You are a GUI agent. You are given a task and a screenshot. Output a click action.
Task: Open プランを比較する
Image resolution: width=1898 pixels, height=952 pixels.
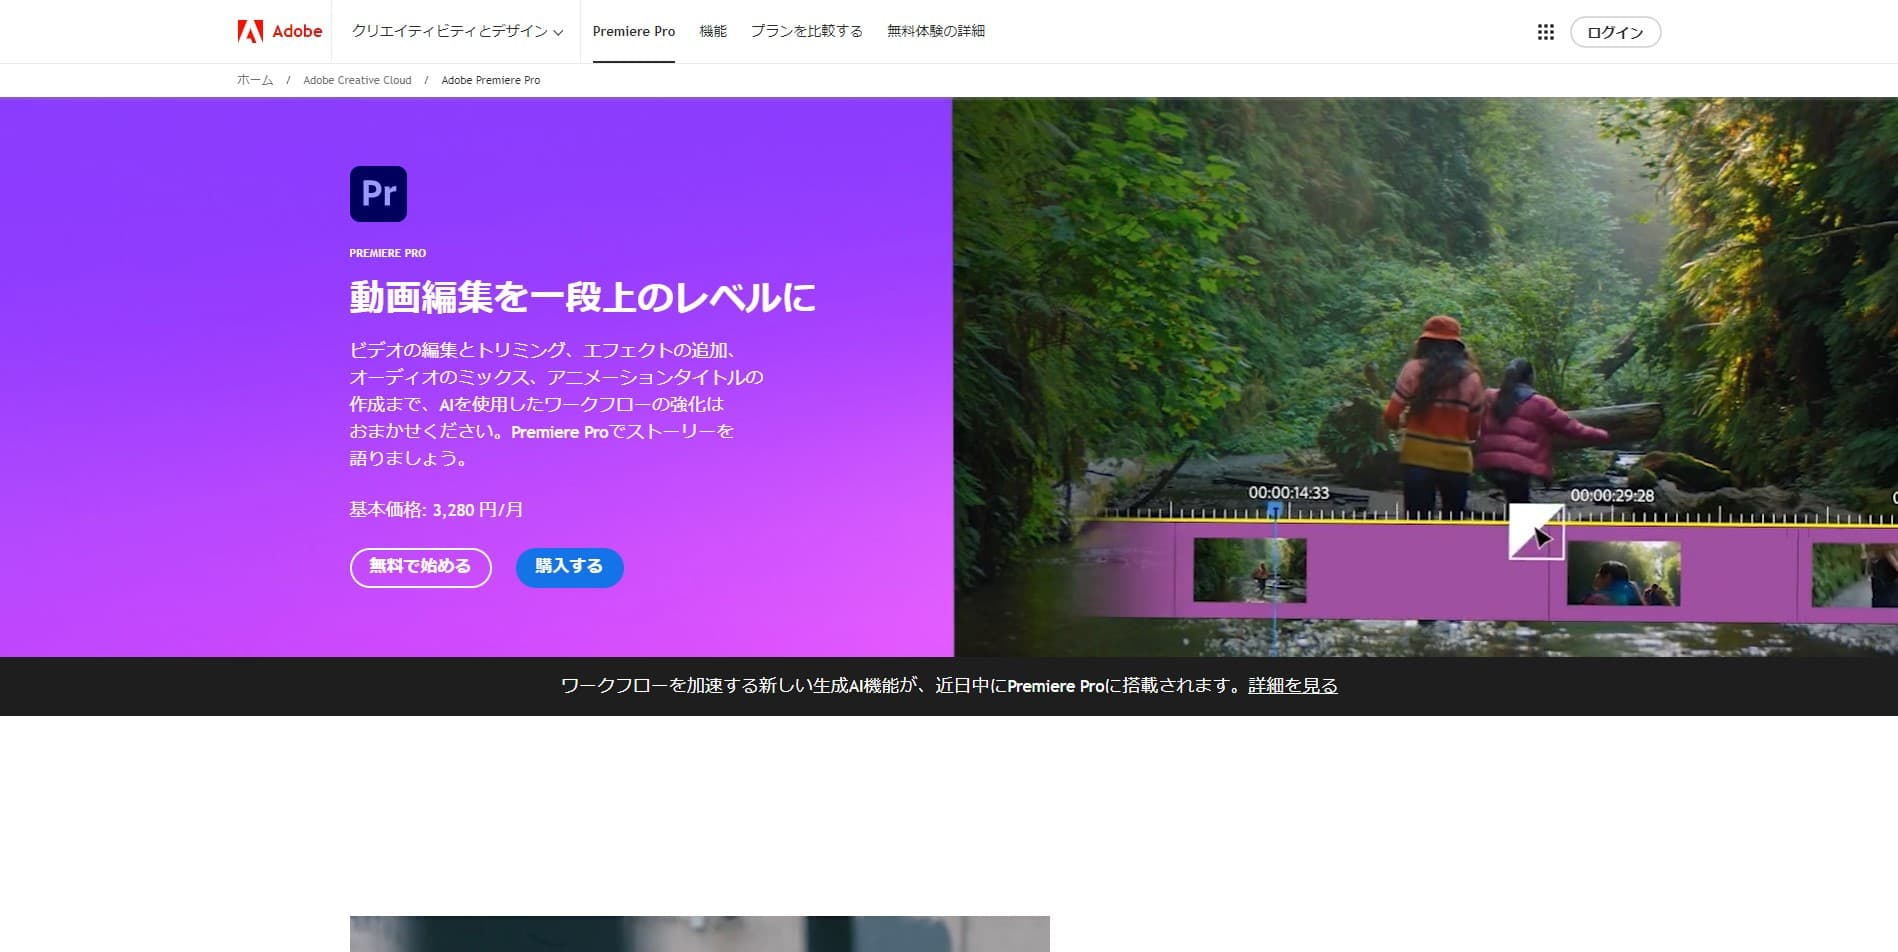point(805,31)
